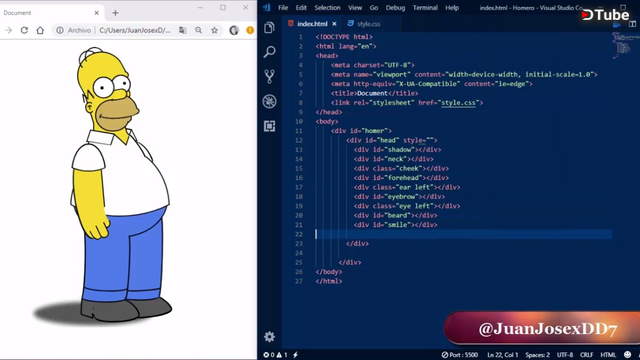Viewport: 640px width, 360px height.
Task: Select encoding via UTF-8 status item
Action: 565,355
